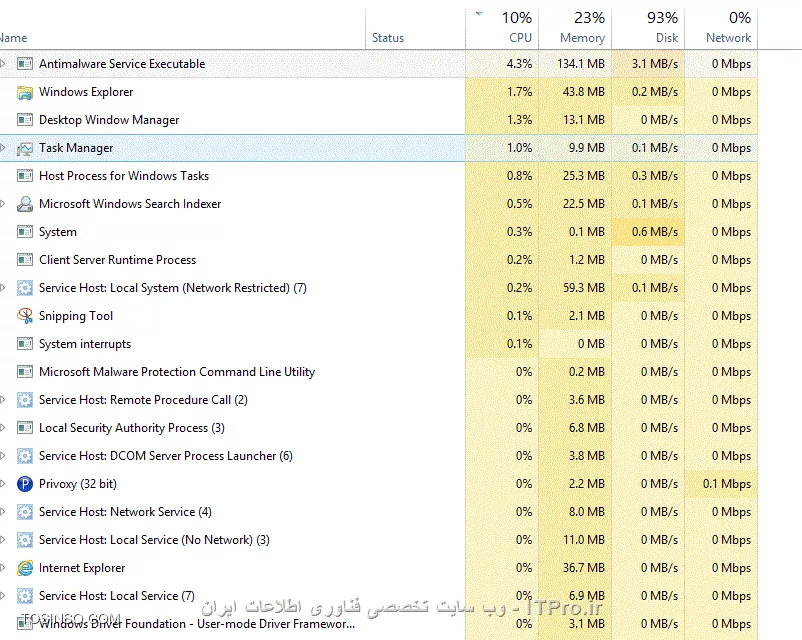This screenshot has width=802, height=640.
Task: Click the Host Process for Windows Tasks icon
Action: click(25, 176)
